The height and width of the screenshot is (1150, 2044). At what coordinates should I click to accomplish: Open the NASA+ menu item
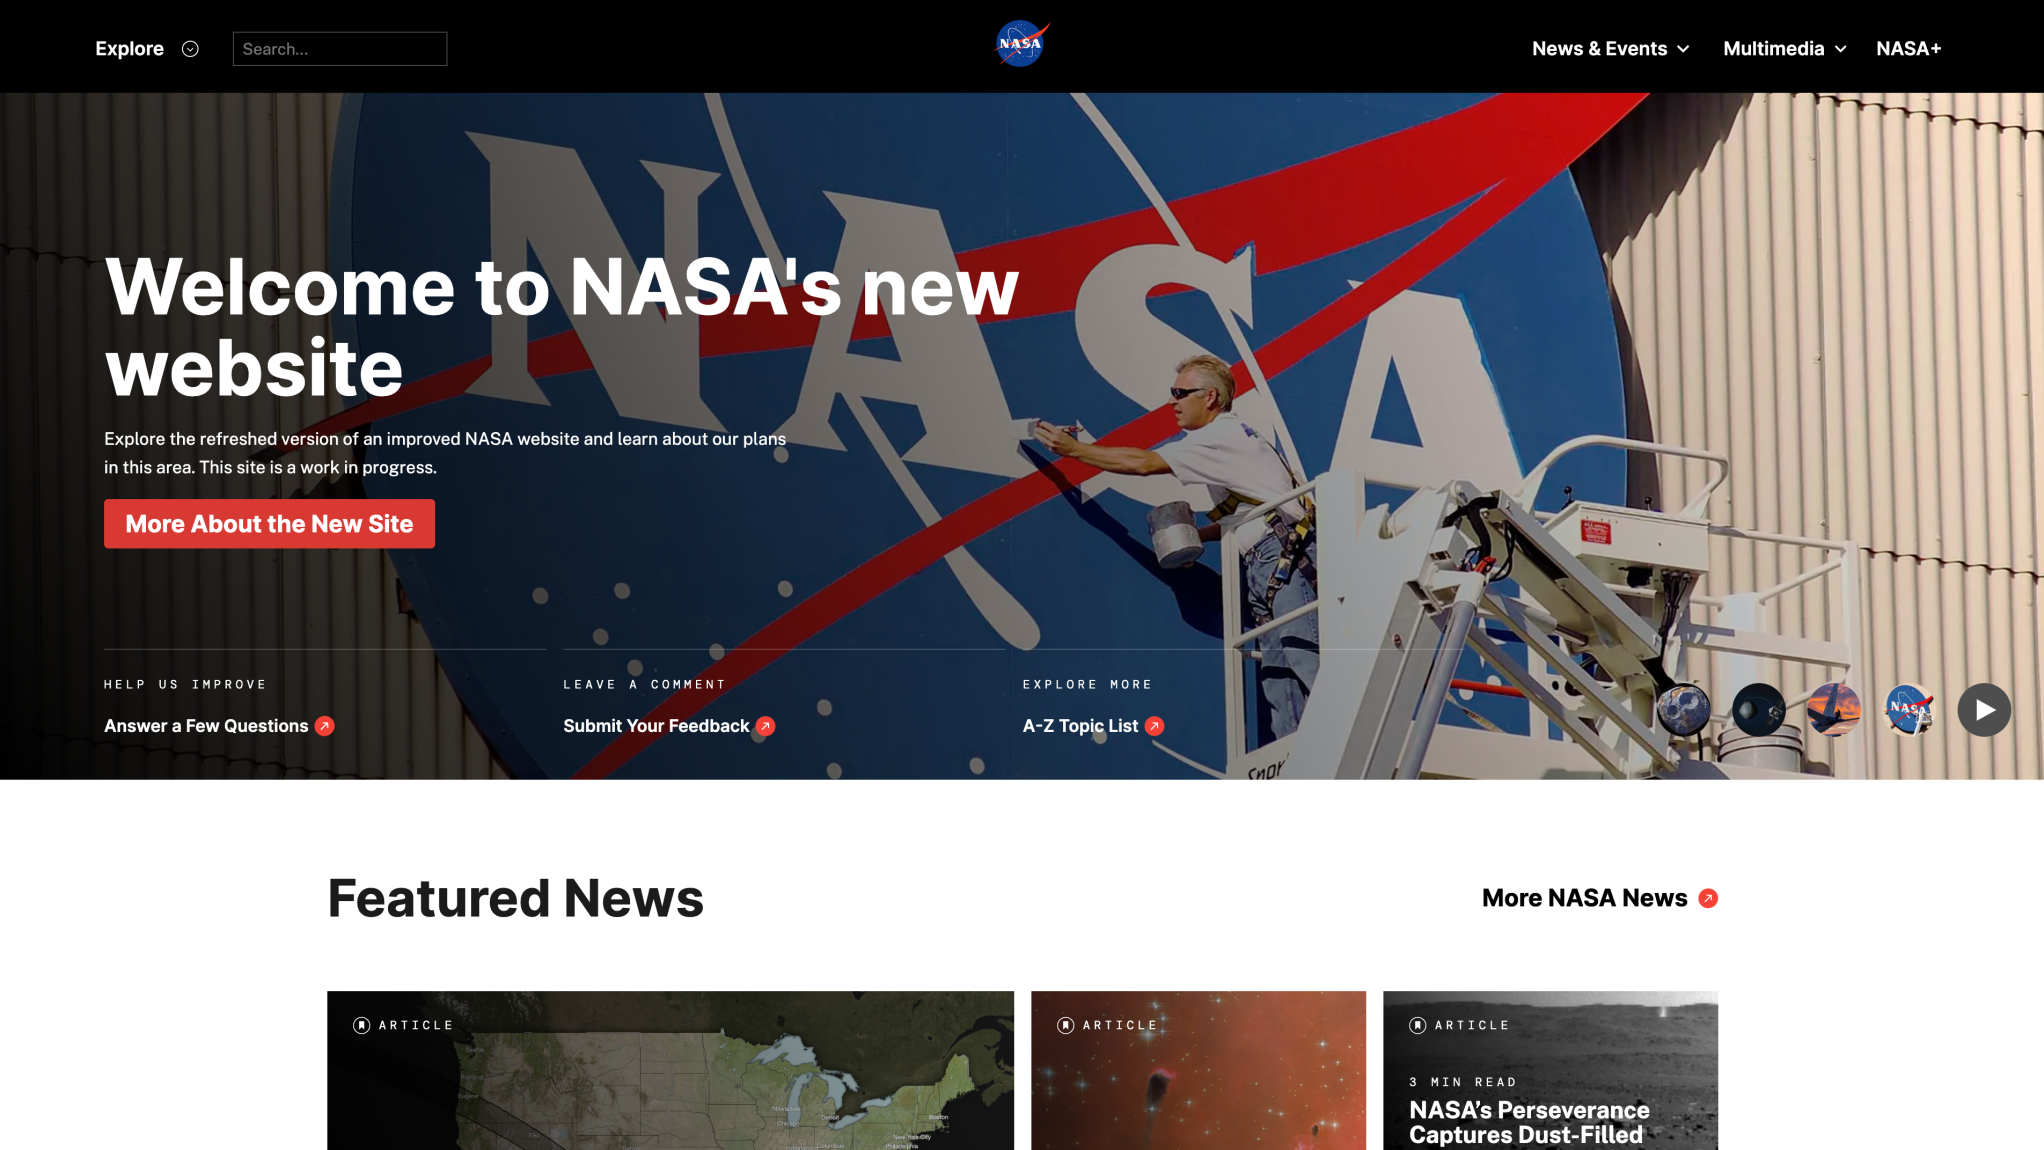(1908, 48)
